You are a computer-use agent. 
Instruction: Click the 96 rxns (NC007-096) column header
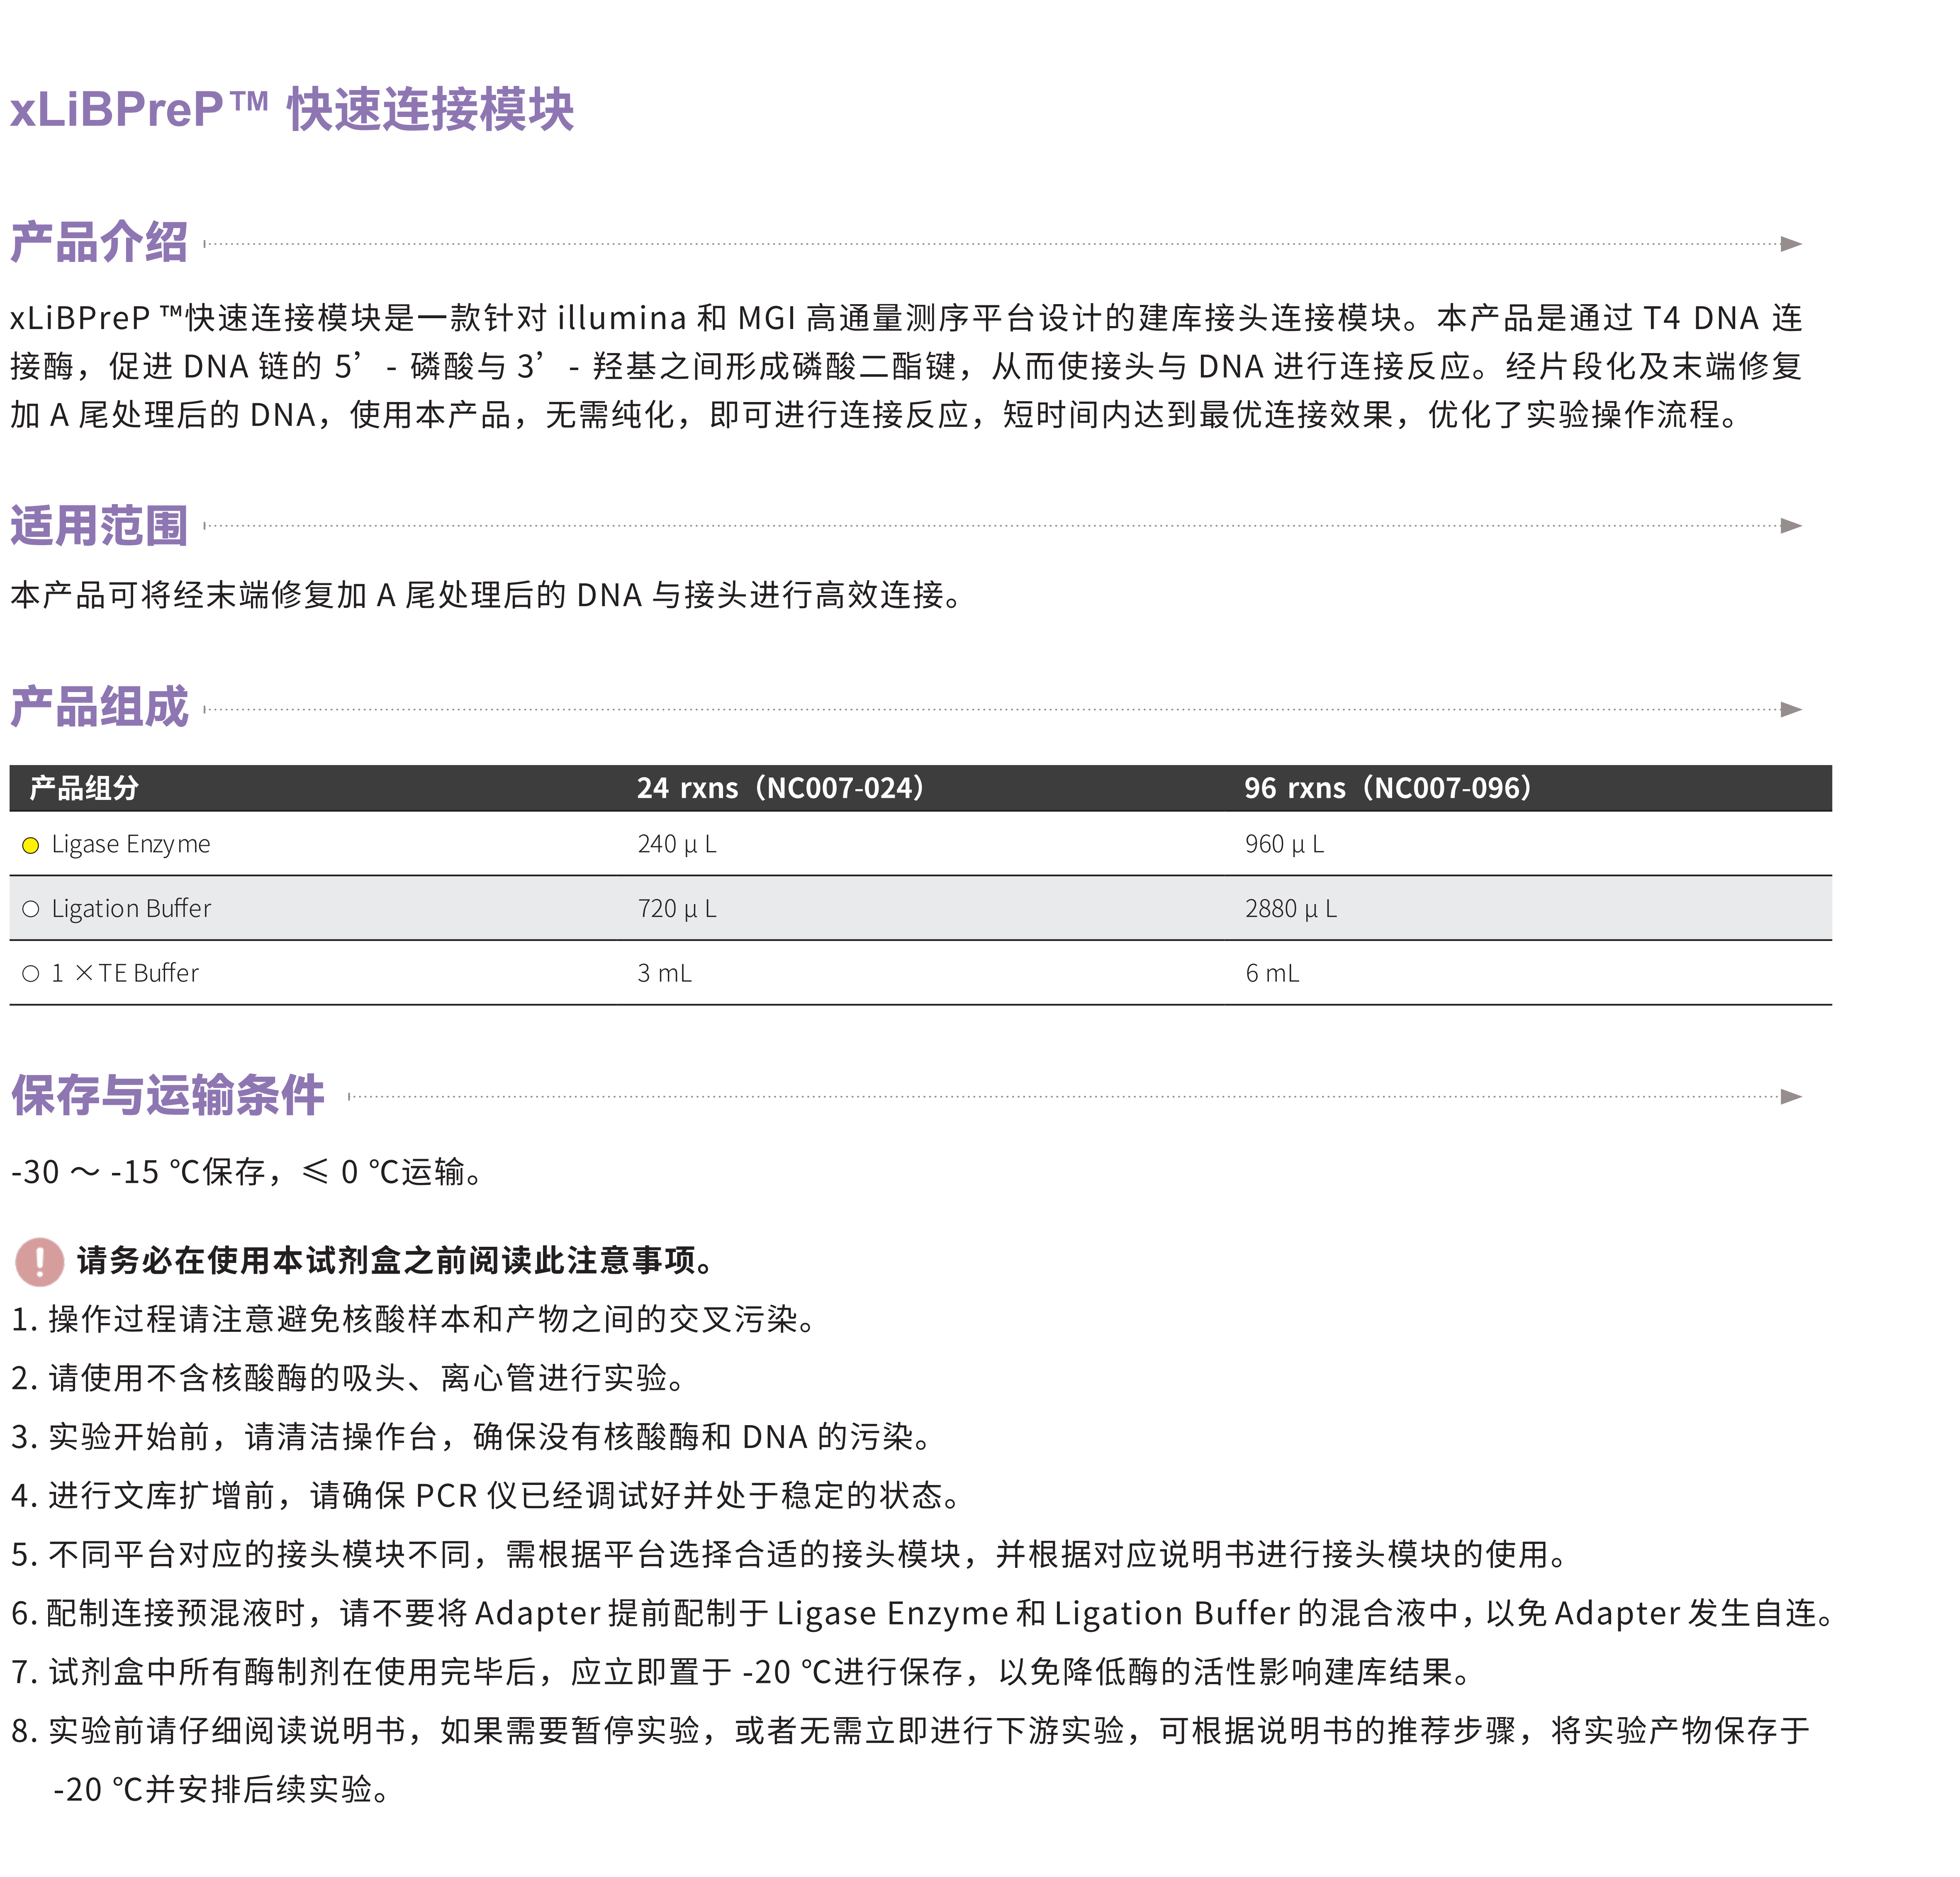coord(1388,788)
